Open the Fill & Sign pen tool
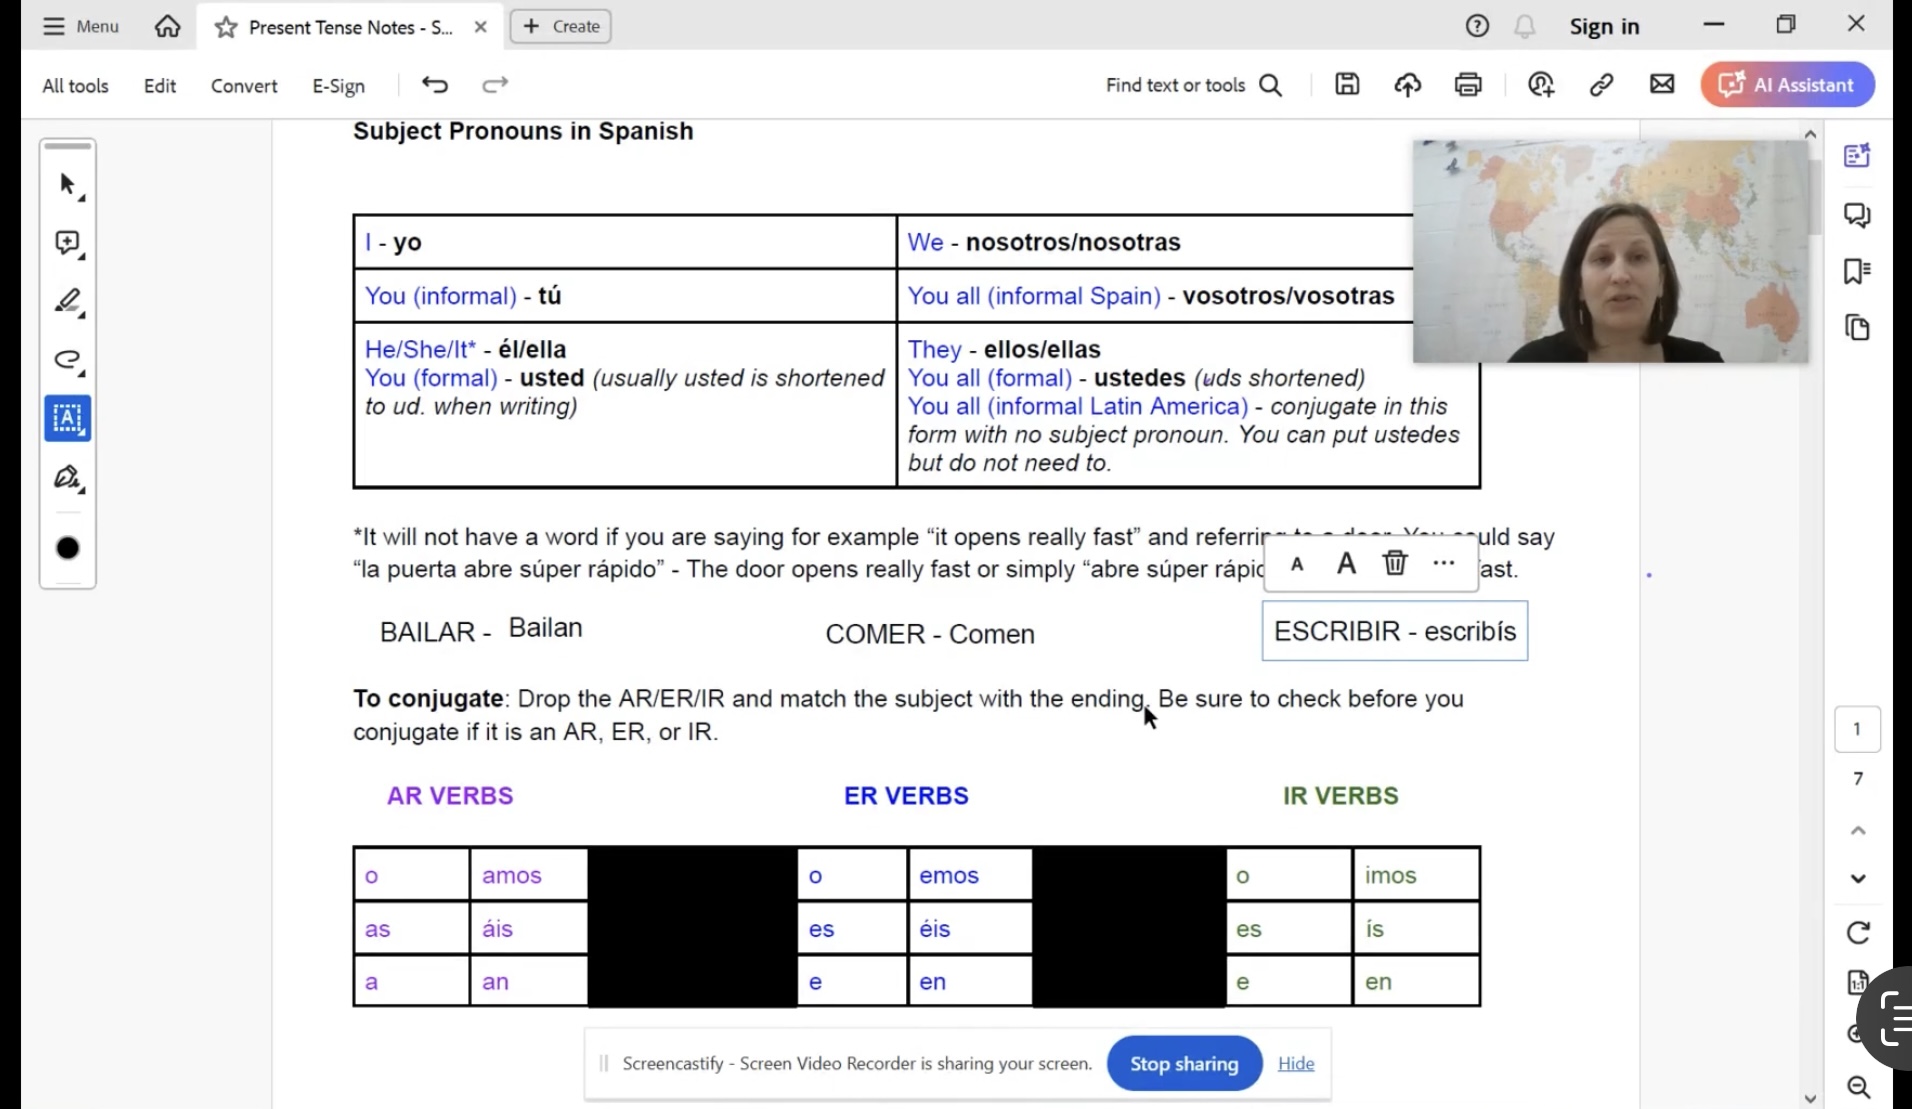This screenshot has width=1912, height=1109. tap(68, 477)
